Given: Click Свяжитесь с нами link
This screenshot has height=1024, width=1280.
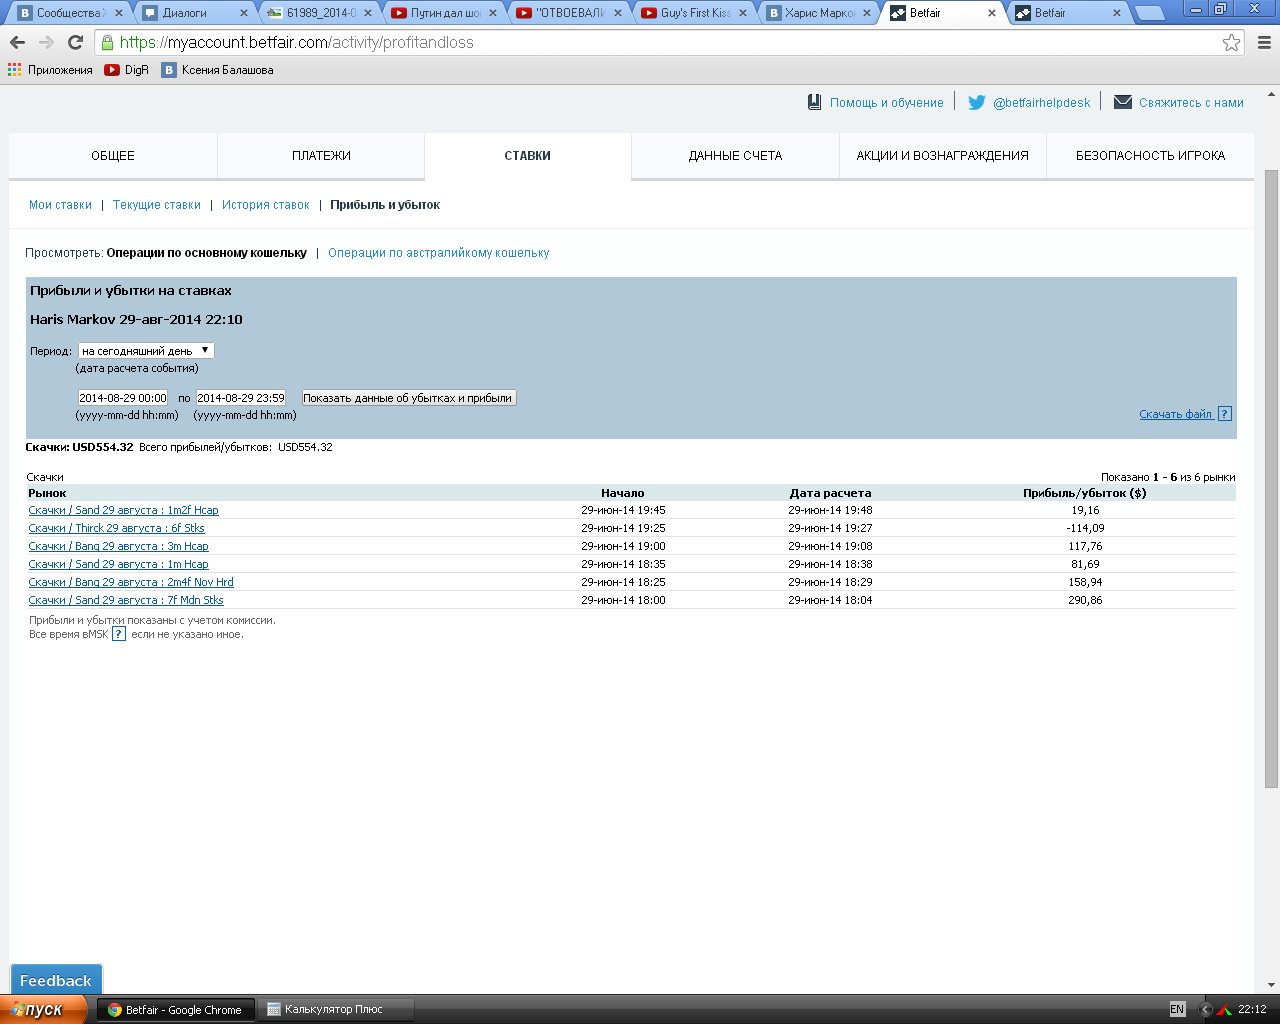Looking at the screenshot, I should point(1191,103).
